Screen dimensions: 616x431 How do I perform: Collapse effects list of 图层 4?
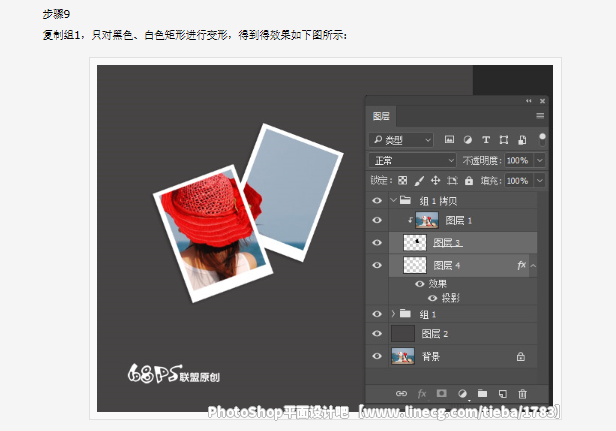click(533, 266)
